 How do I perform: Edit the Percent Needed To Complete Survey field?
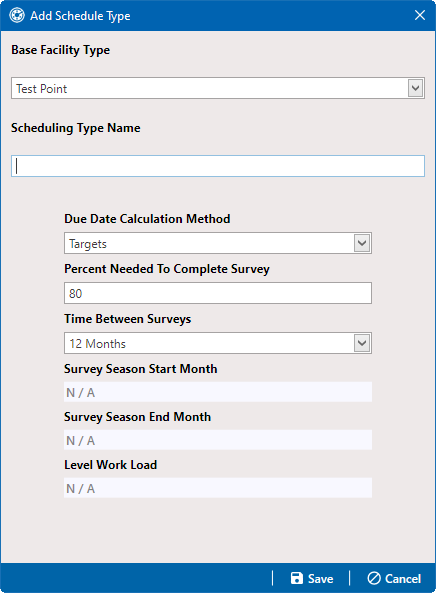click(218, 293)
